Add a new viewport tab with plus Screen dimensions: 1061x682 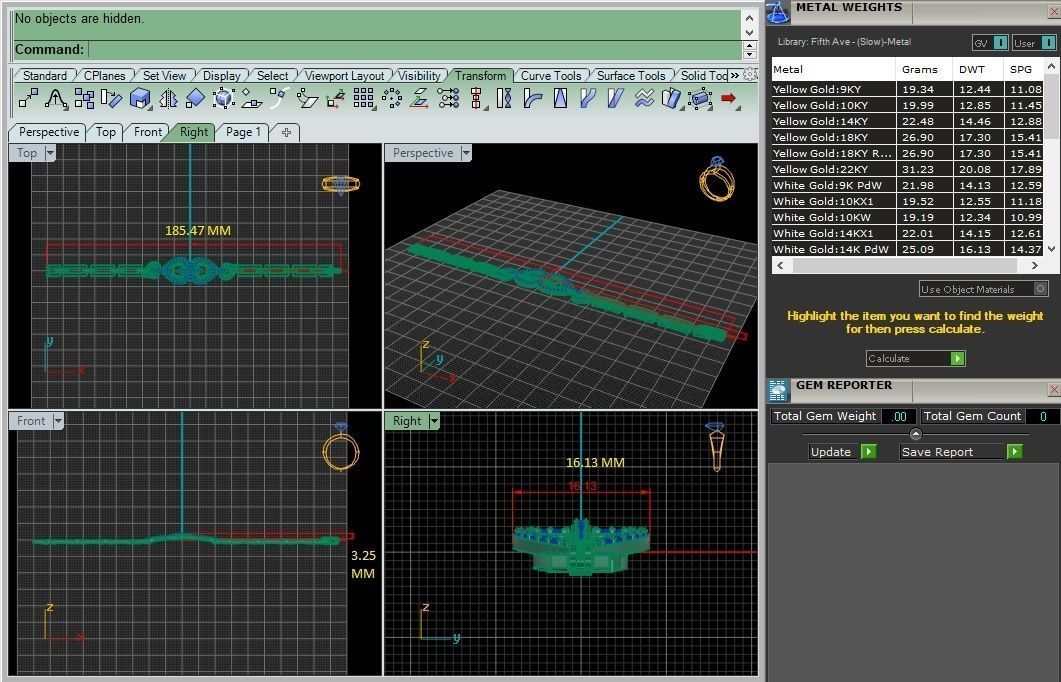click(286, 133)
